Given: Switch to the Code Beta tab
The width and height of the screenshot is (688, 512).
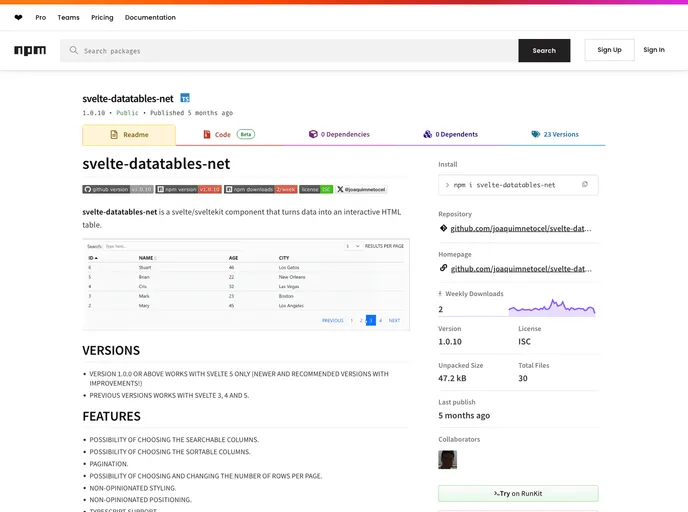Looking at the screenshot, I should pos(229,134).
